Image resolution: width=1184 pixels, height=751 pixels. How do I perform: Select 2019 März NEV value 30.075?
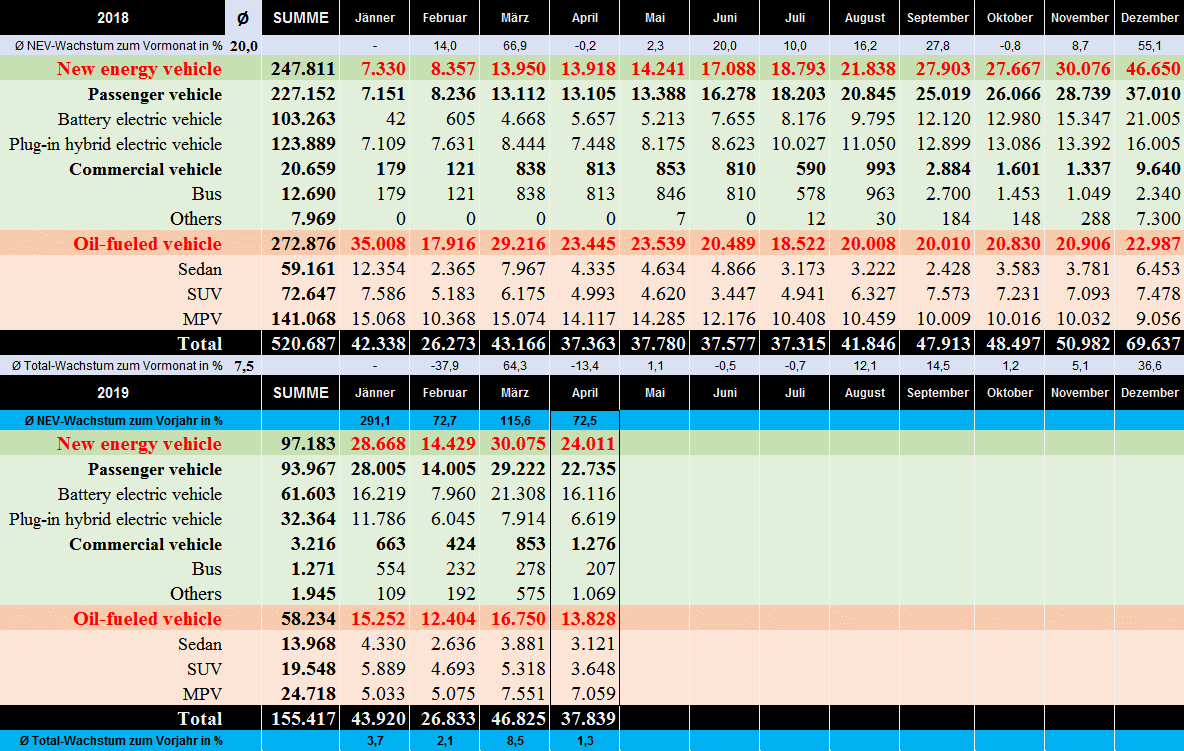pos(518,444)
